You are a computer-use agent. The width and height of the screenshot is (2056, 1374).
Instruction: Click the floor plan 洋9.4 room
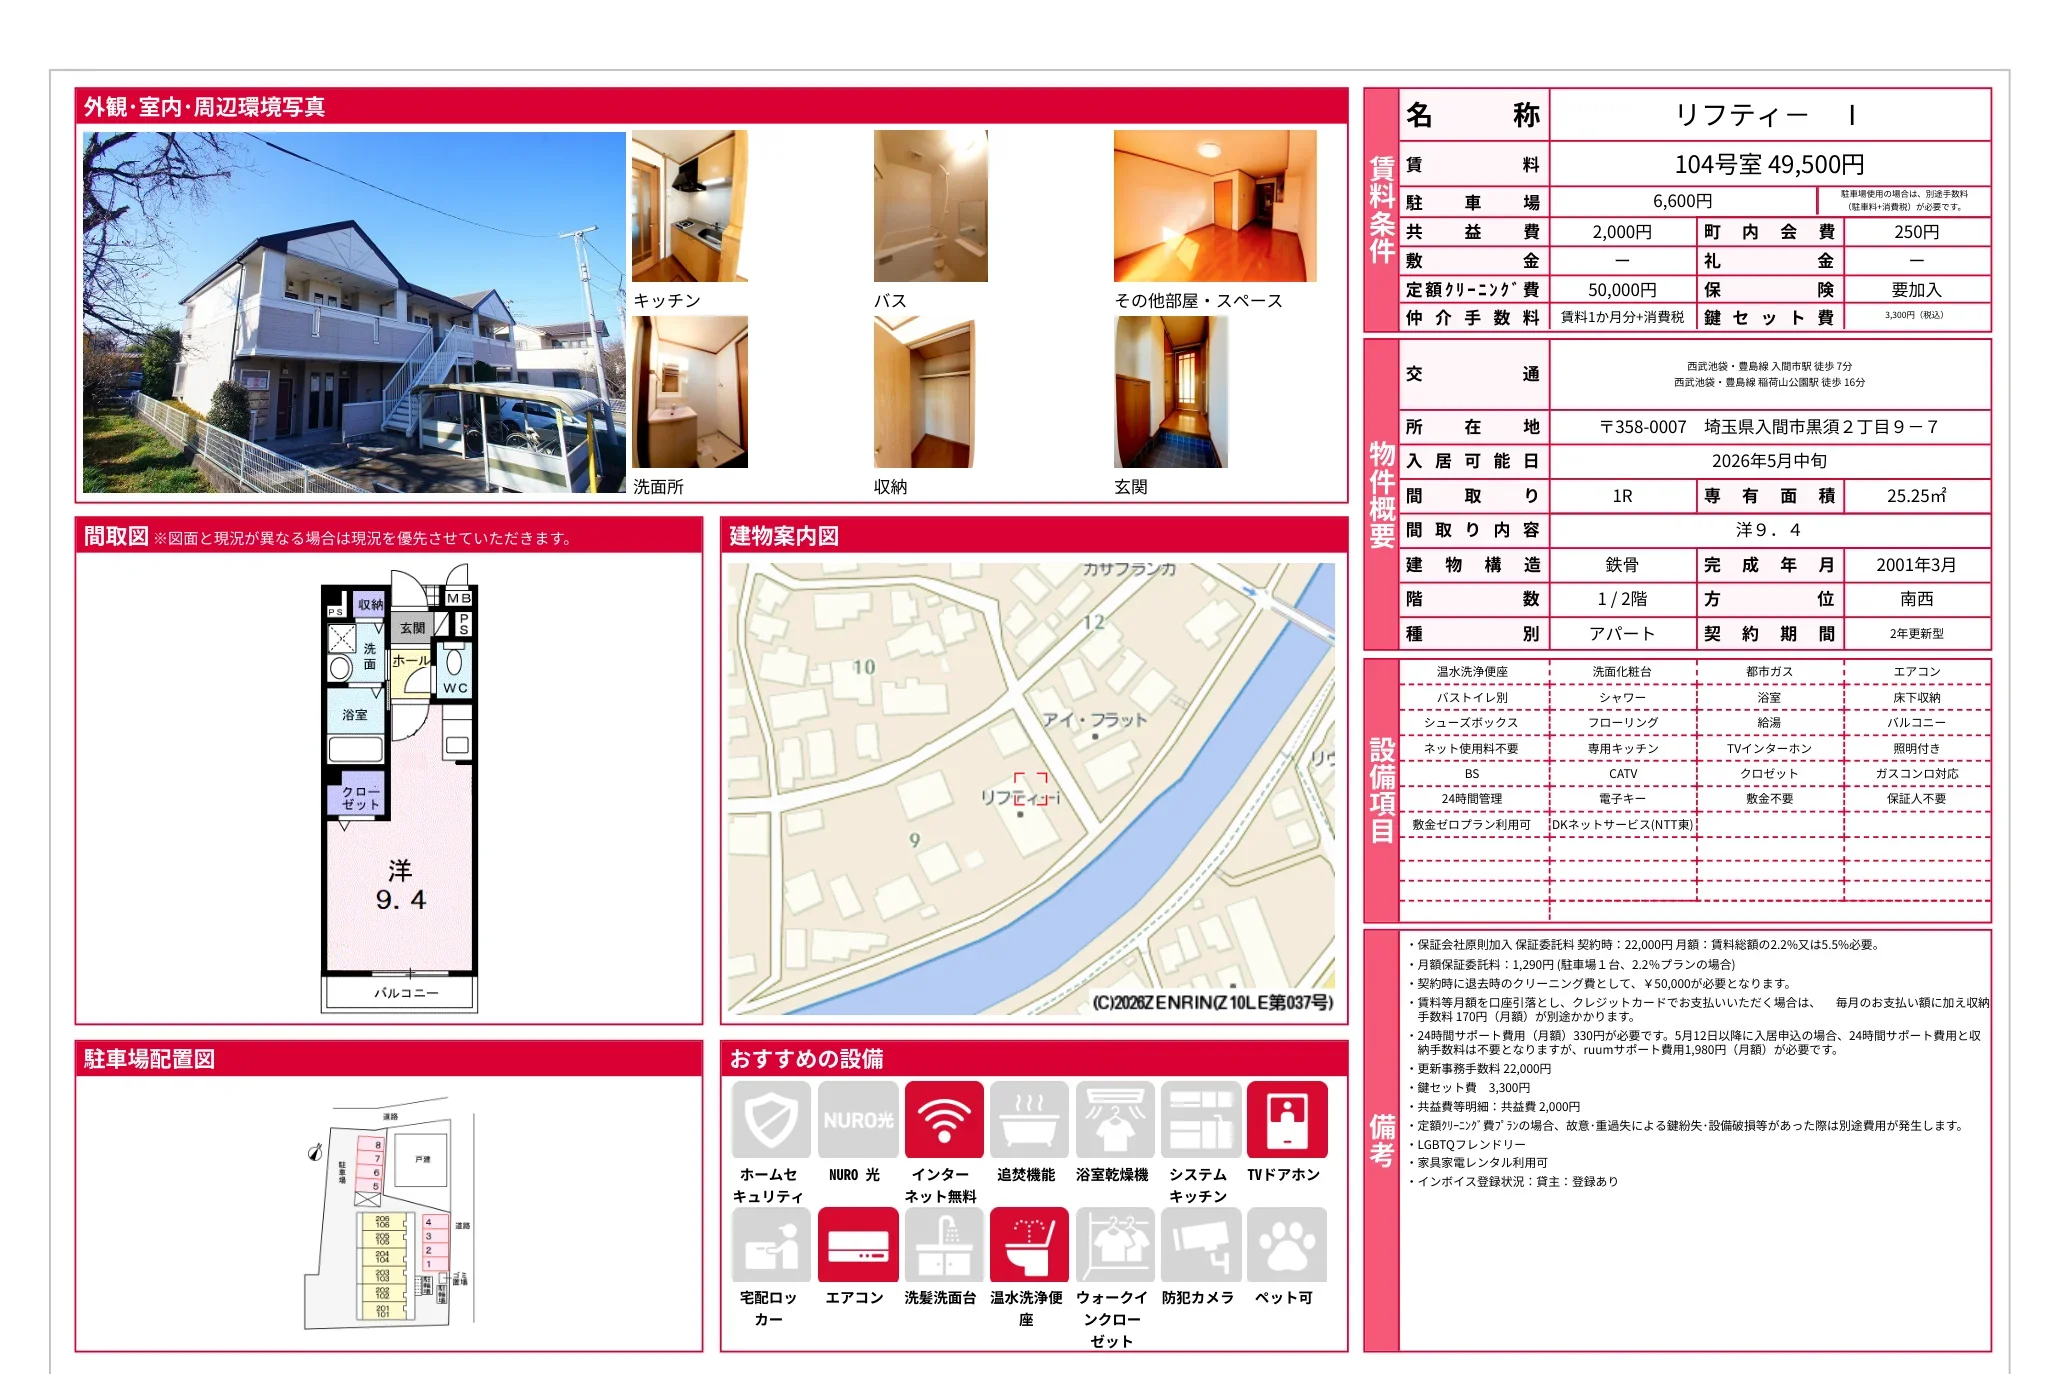click(x=400, y=885)
